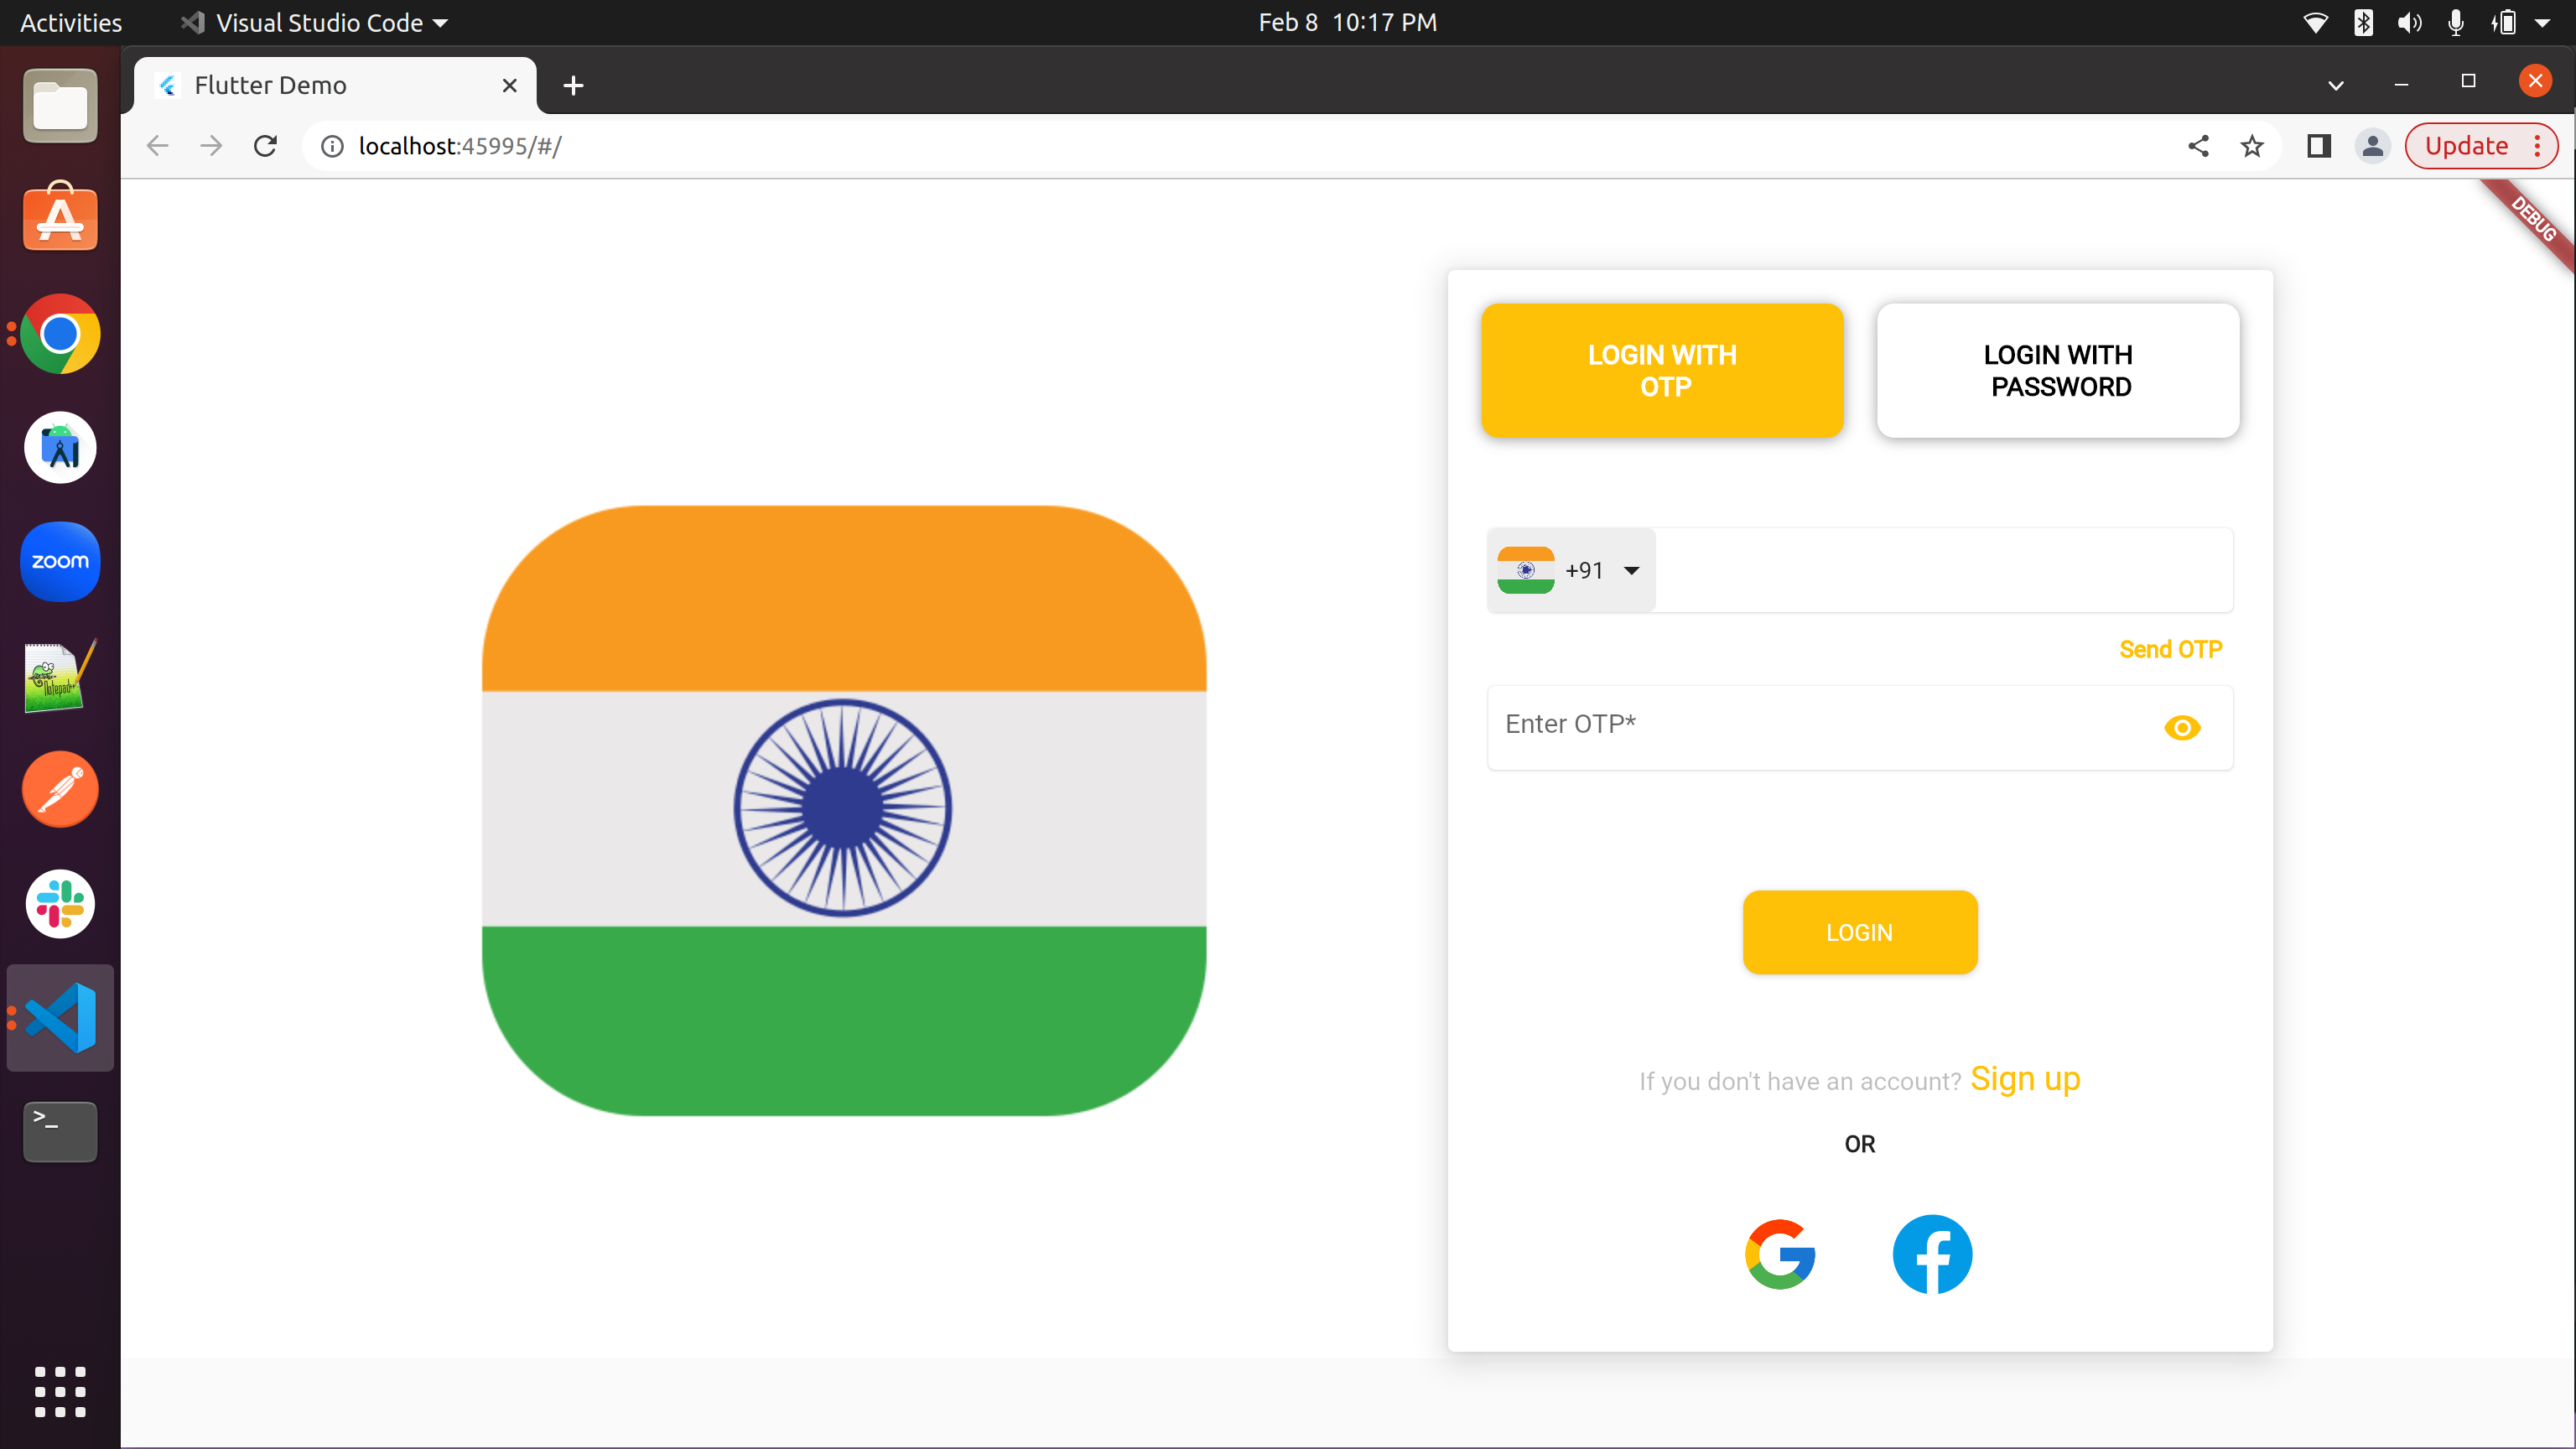2576x1449 pixels.
Task: Open the Chrome profile avatar icon
Action: (x=2372, y=146)
